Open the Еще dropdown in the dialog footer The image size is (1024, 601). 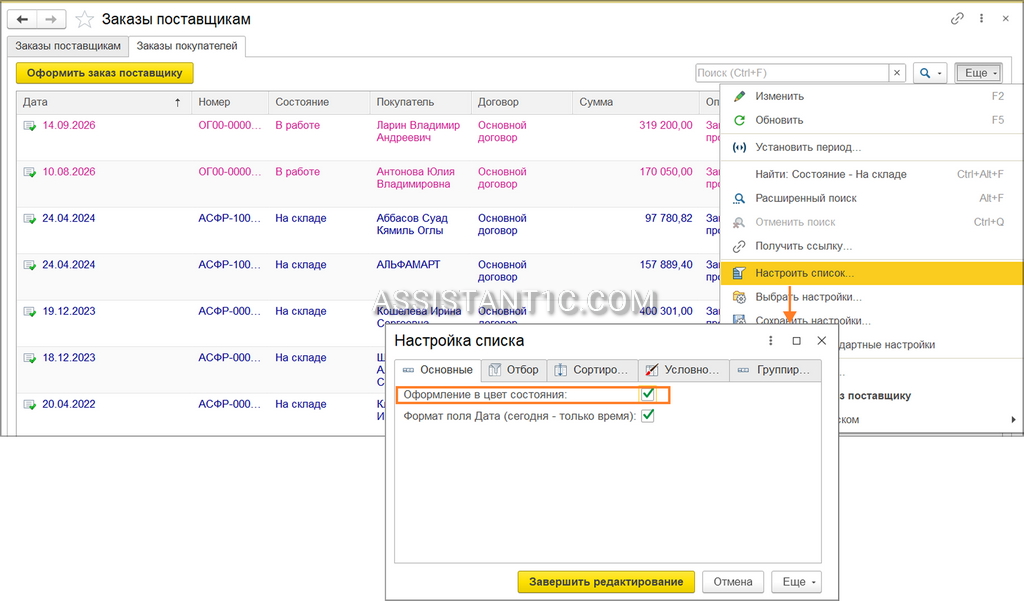797,581
